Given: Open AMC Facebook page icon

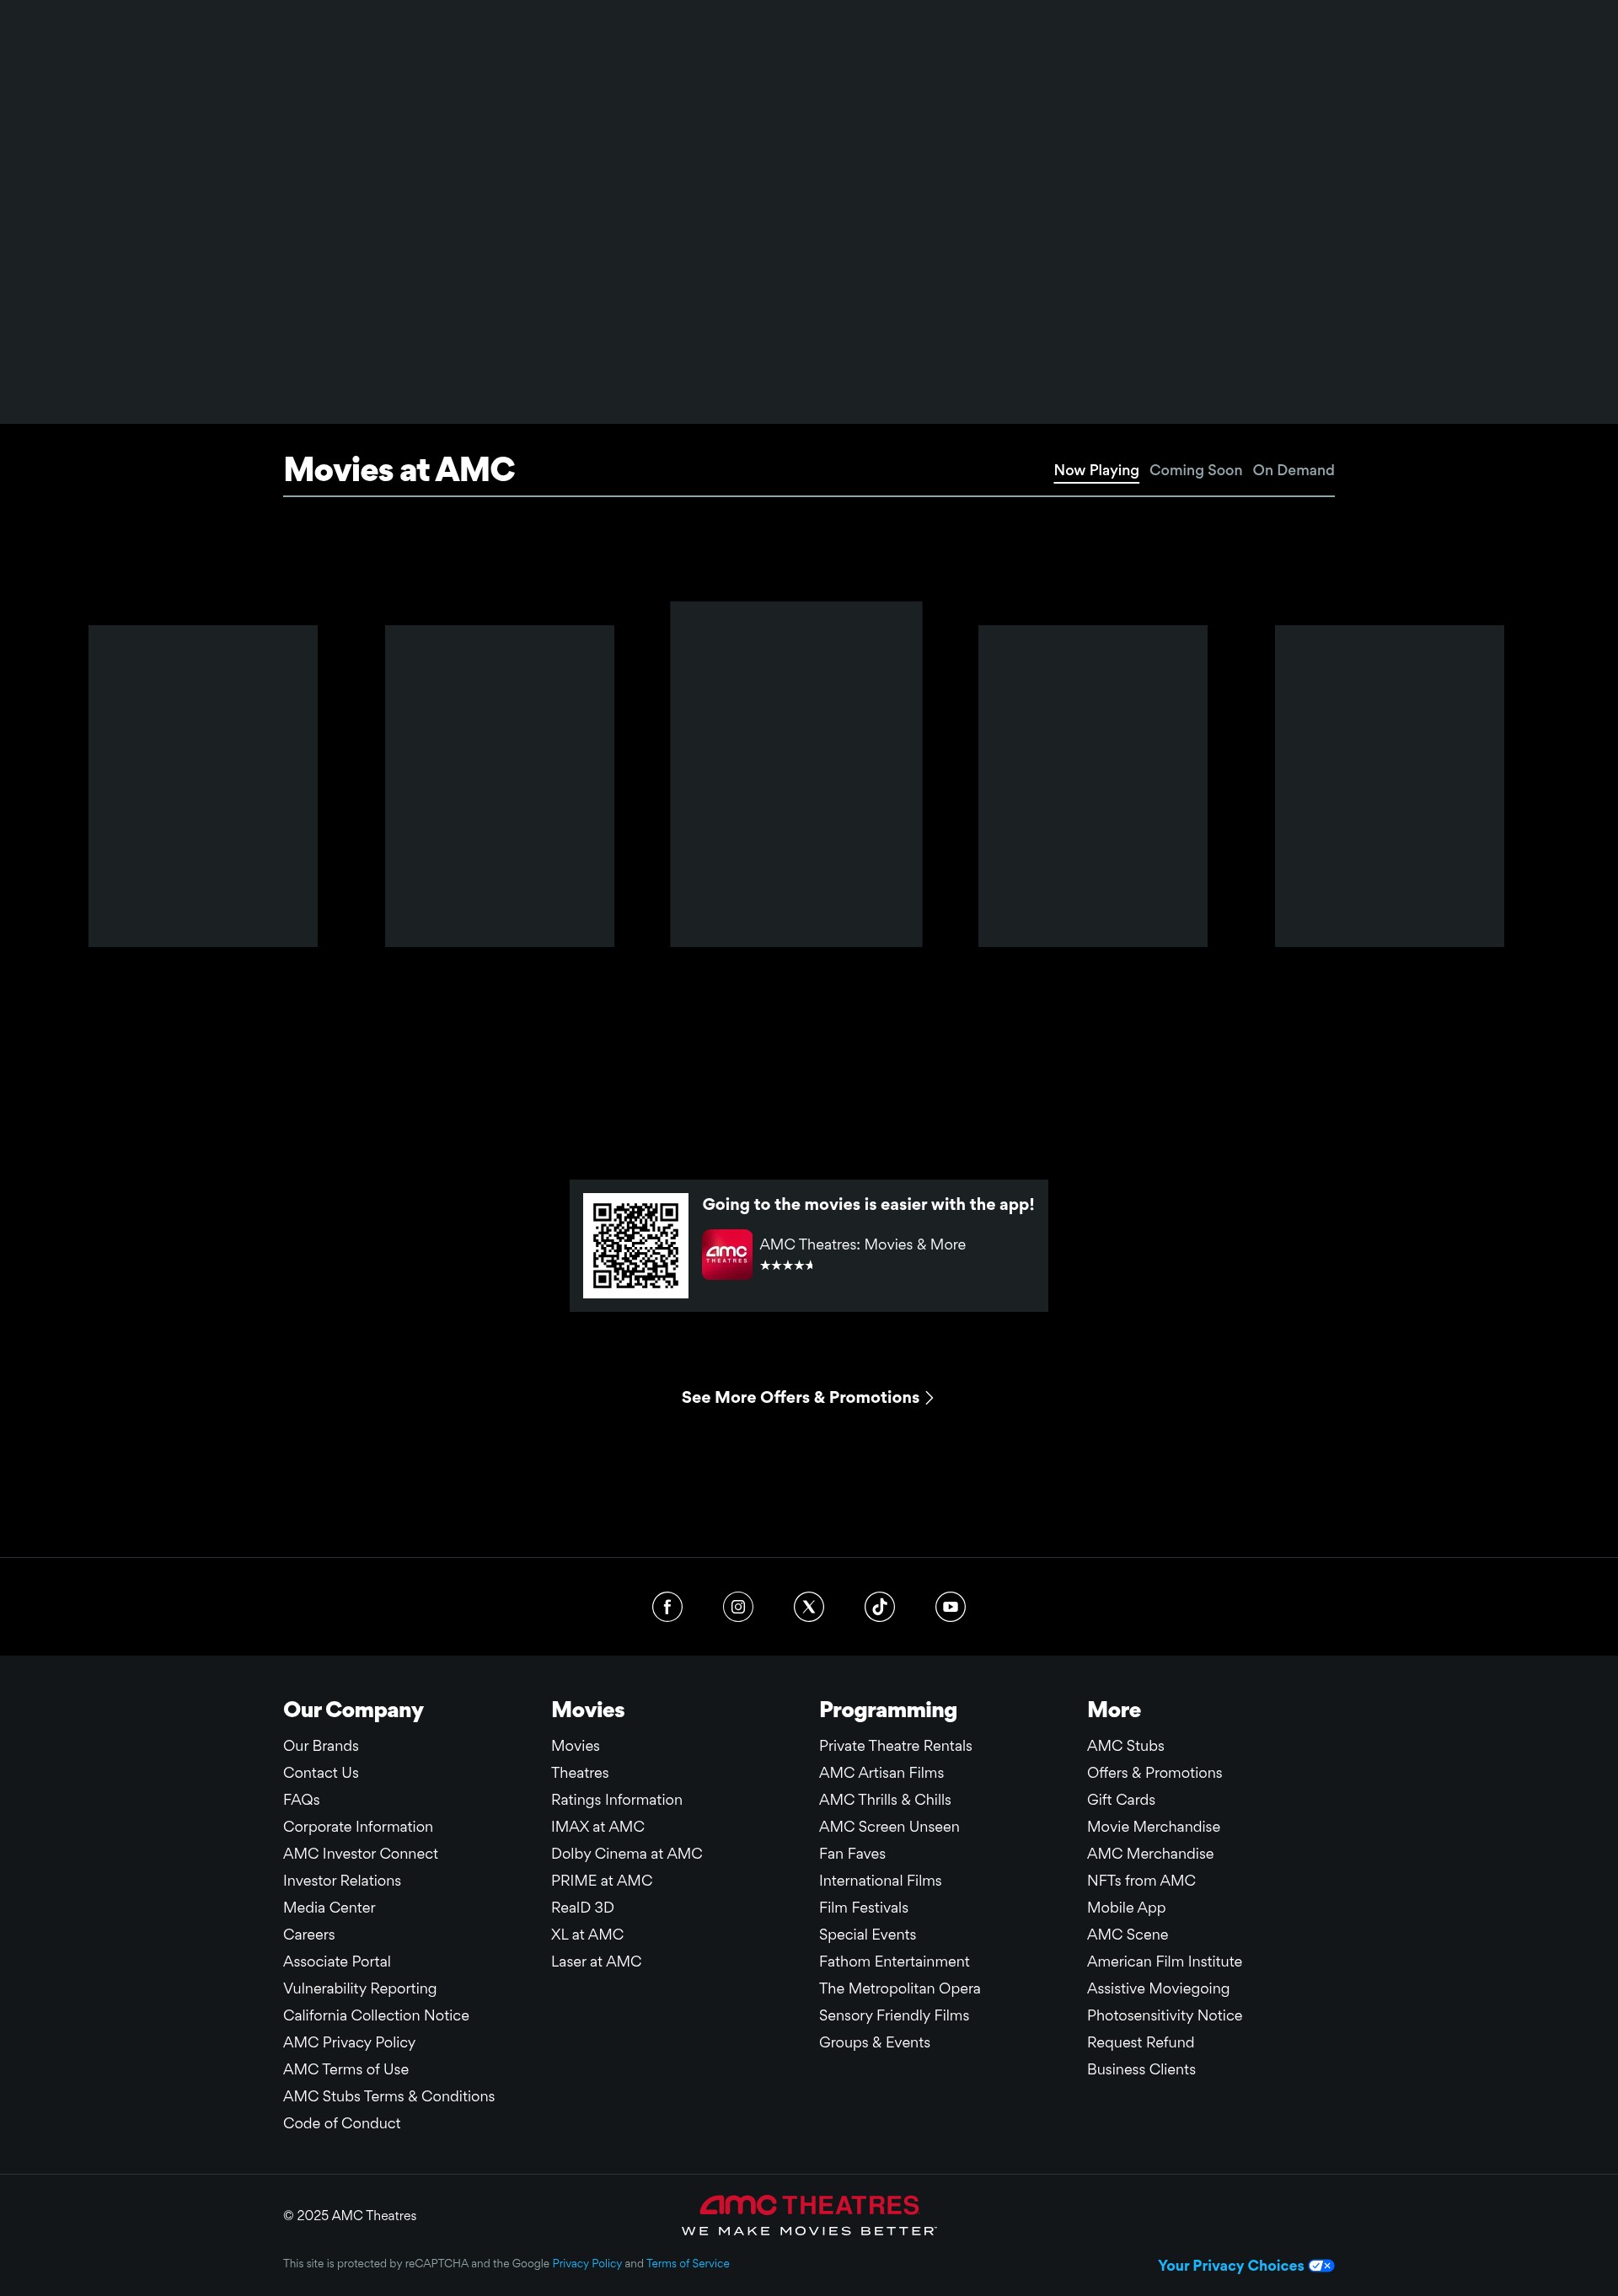Looking at the screenshot, I should pos(667,1606).
